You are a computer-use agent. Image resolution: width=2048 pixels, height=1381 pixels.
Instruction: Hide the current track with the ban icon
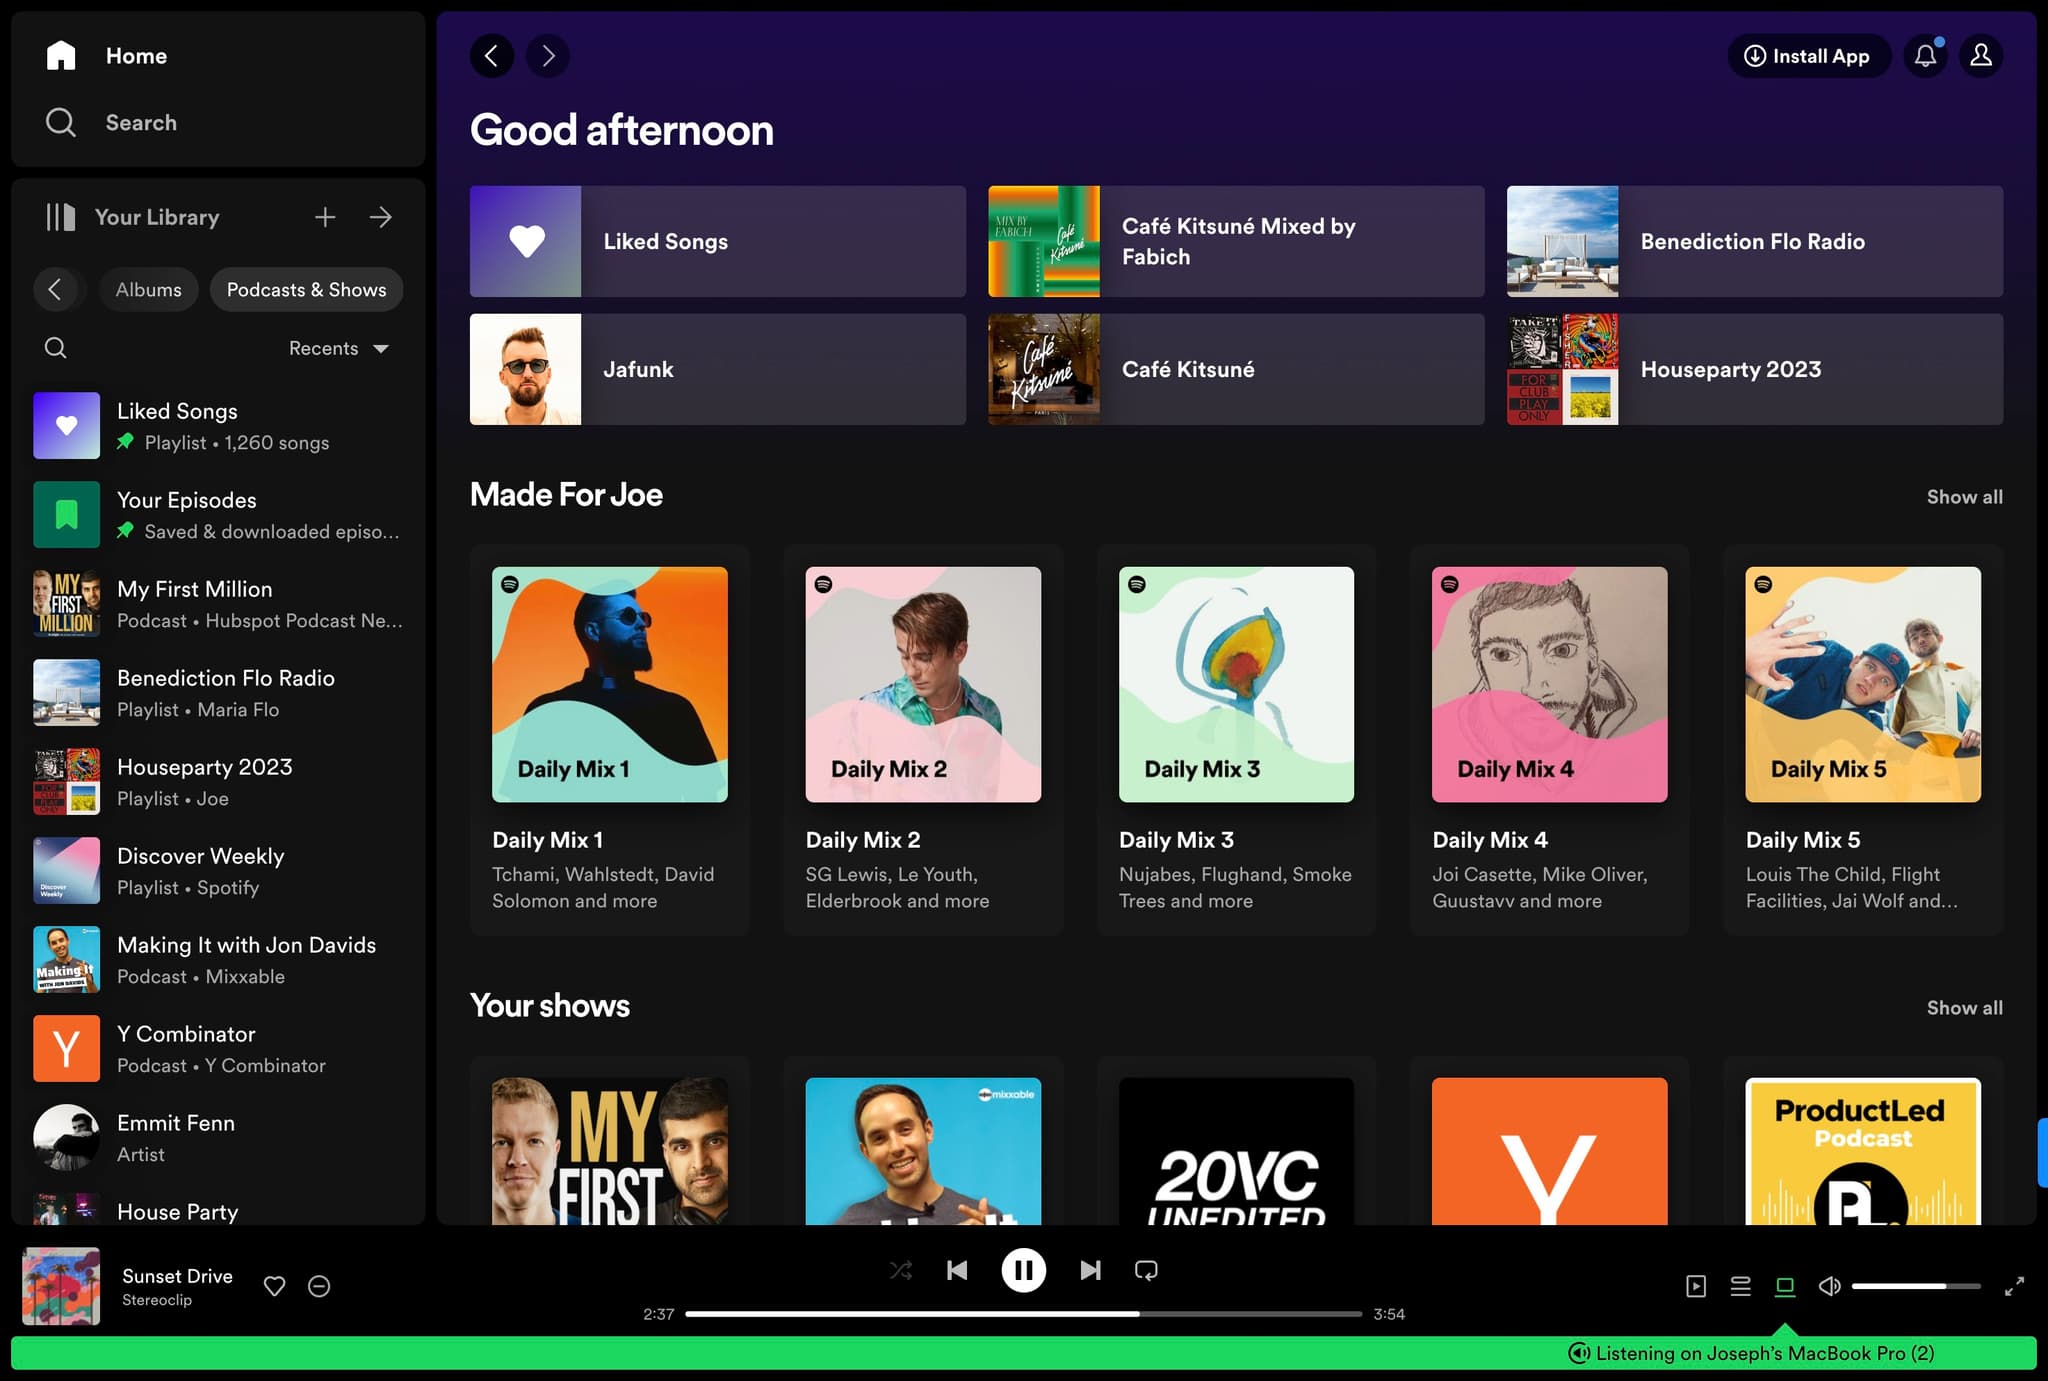319,1286
